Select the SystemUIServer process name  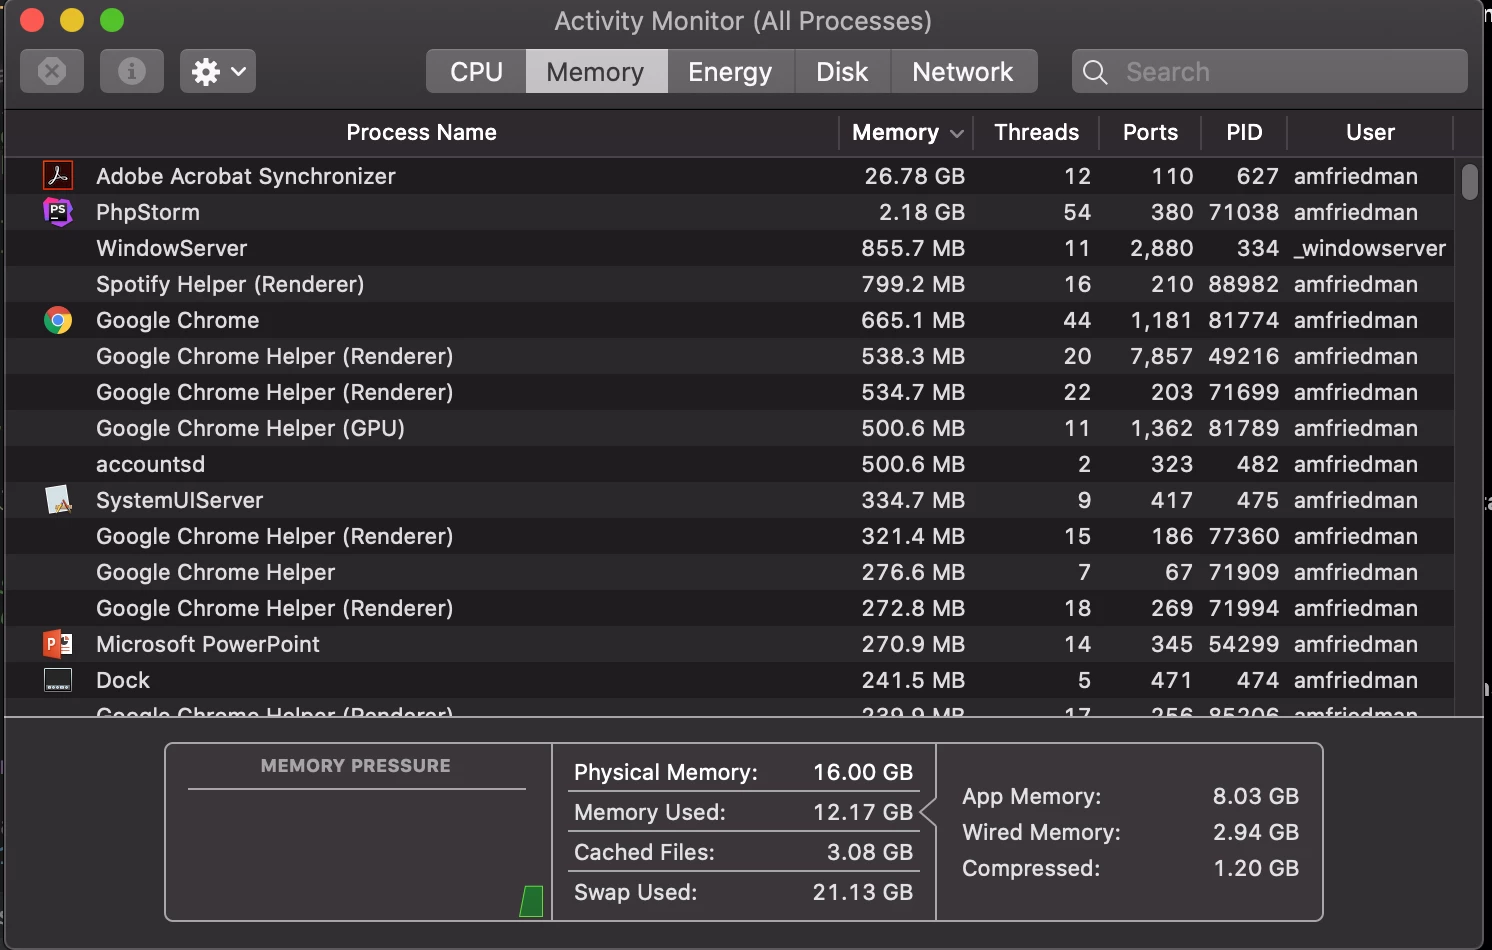point(180,500)
